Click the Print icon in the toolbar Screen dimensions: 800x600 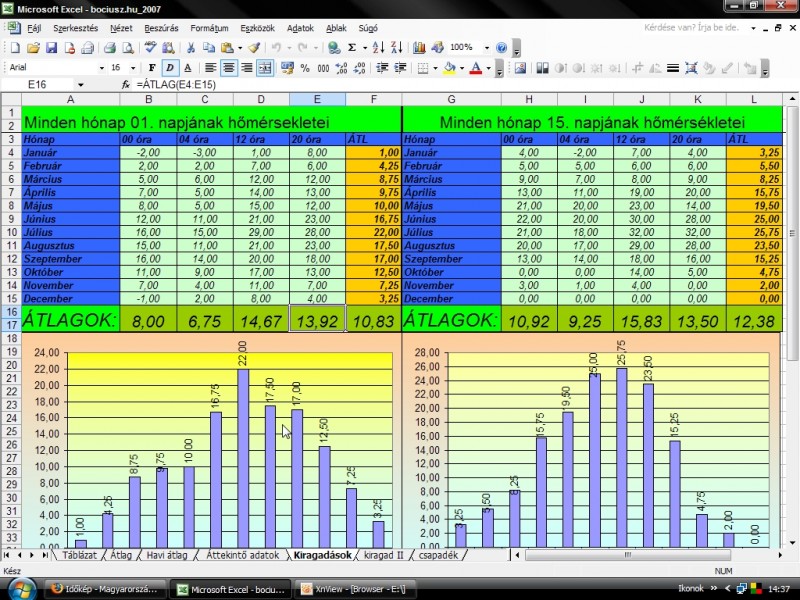(x=109, y=48)
